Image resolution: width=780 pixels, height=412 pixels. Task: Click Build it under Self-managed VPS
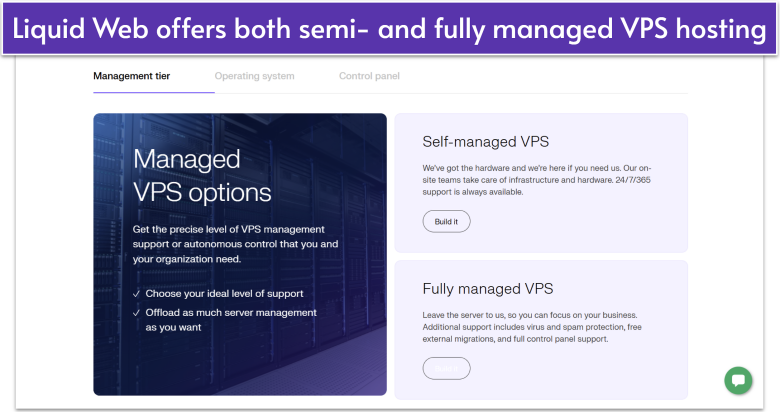446,221
